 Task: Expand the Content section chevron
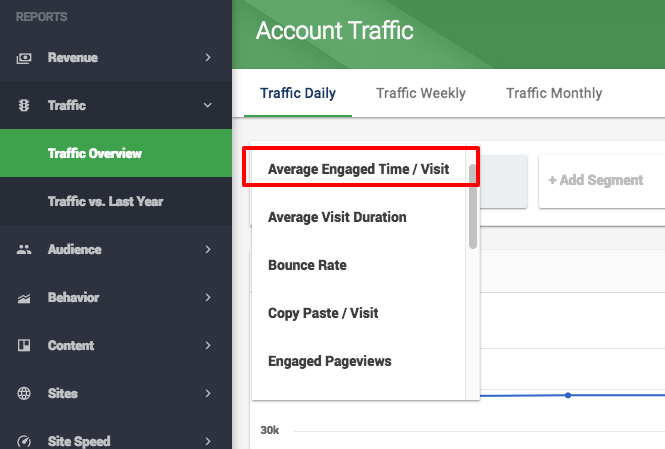pos(208,345)
